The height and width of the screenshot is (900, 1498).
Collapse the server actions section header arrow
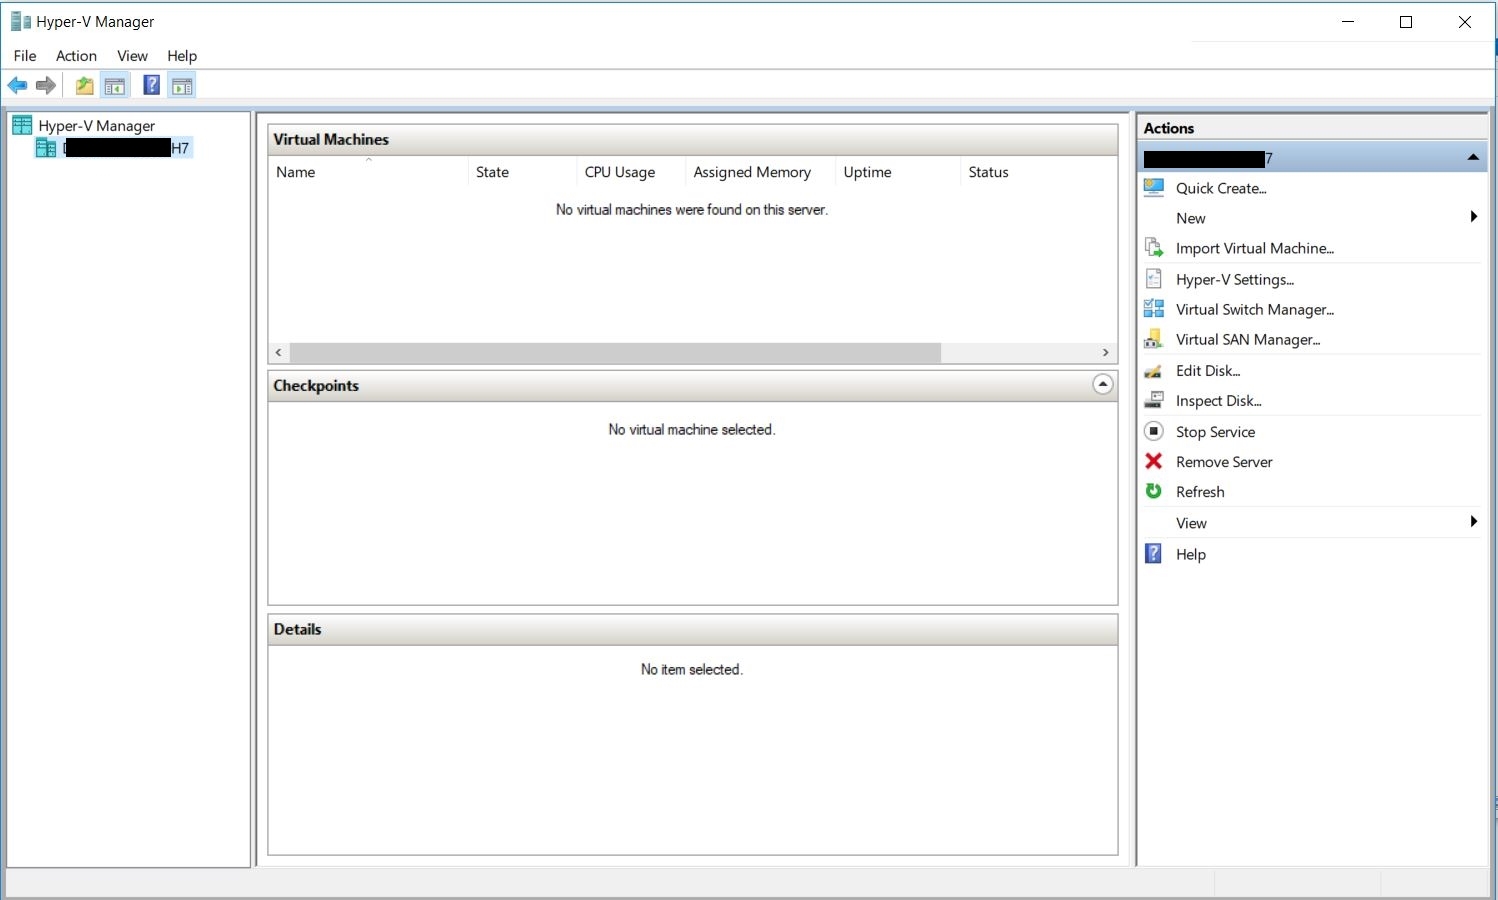1473,158
